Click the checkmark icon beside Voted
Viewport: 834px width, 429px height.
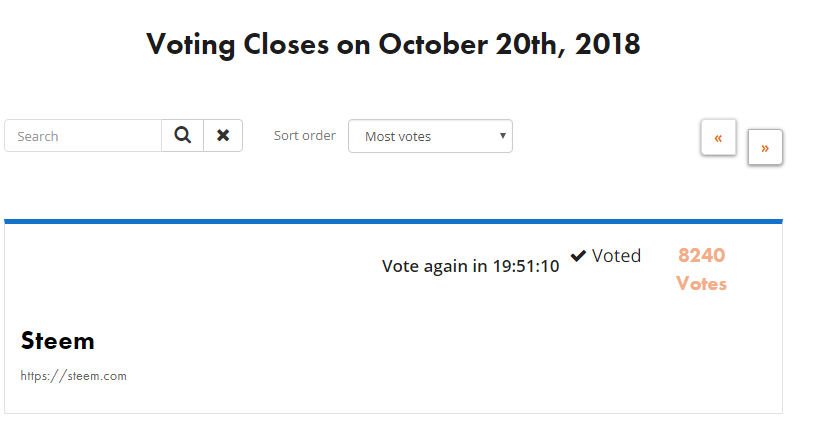point(578,256)
